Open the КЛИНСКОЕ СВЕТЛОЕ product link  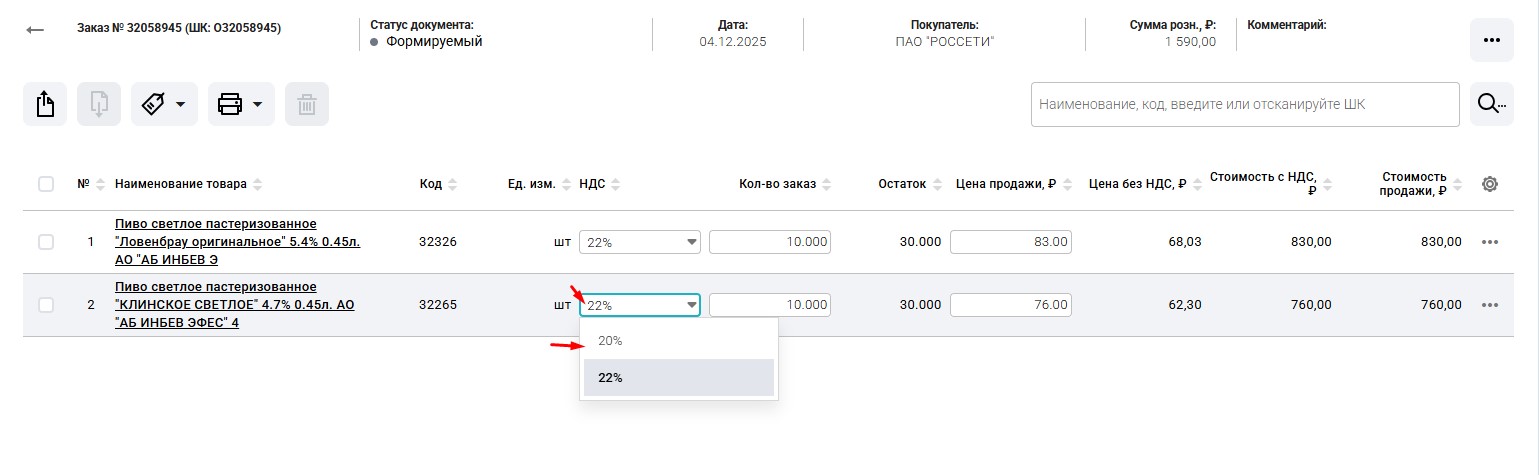[234, 305]
